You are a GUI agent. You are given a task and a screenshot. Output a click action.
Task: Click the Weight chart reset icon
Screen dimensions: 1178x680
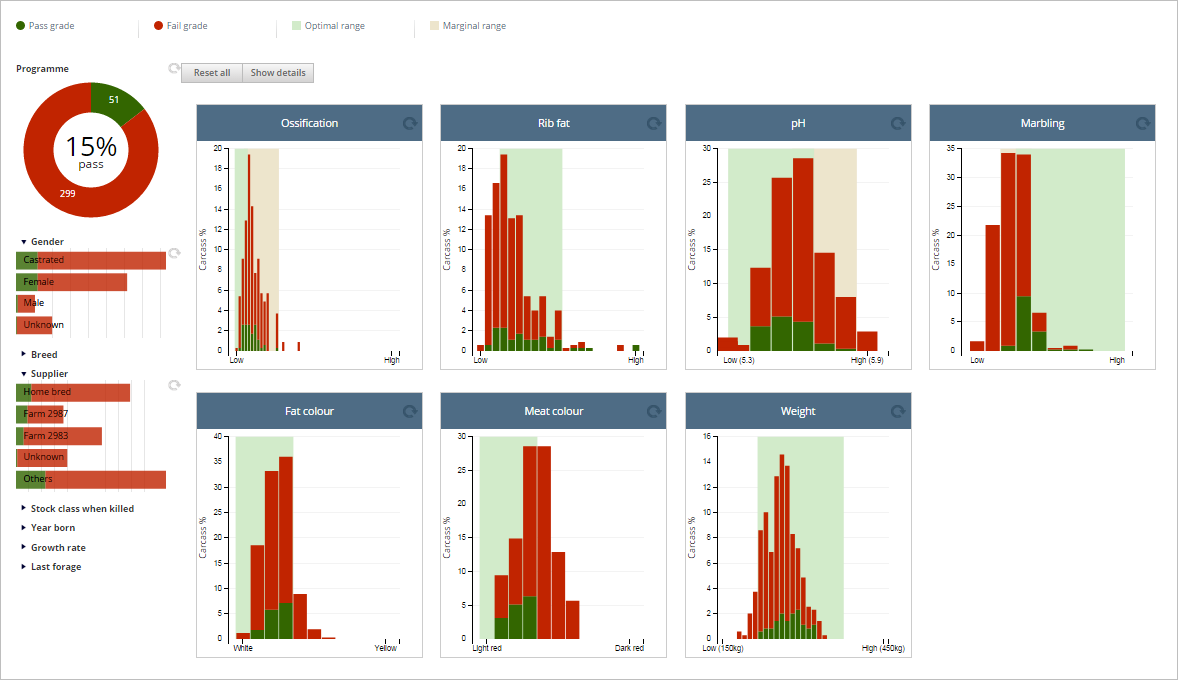[898, 411]
